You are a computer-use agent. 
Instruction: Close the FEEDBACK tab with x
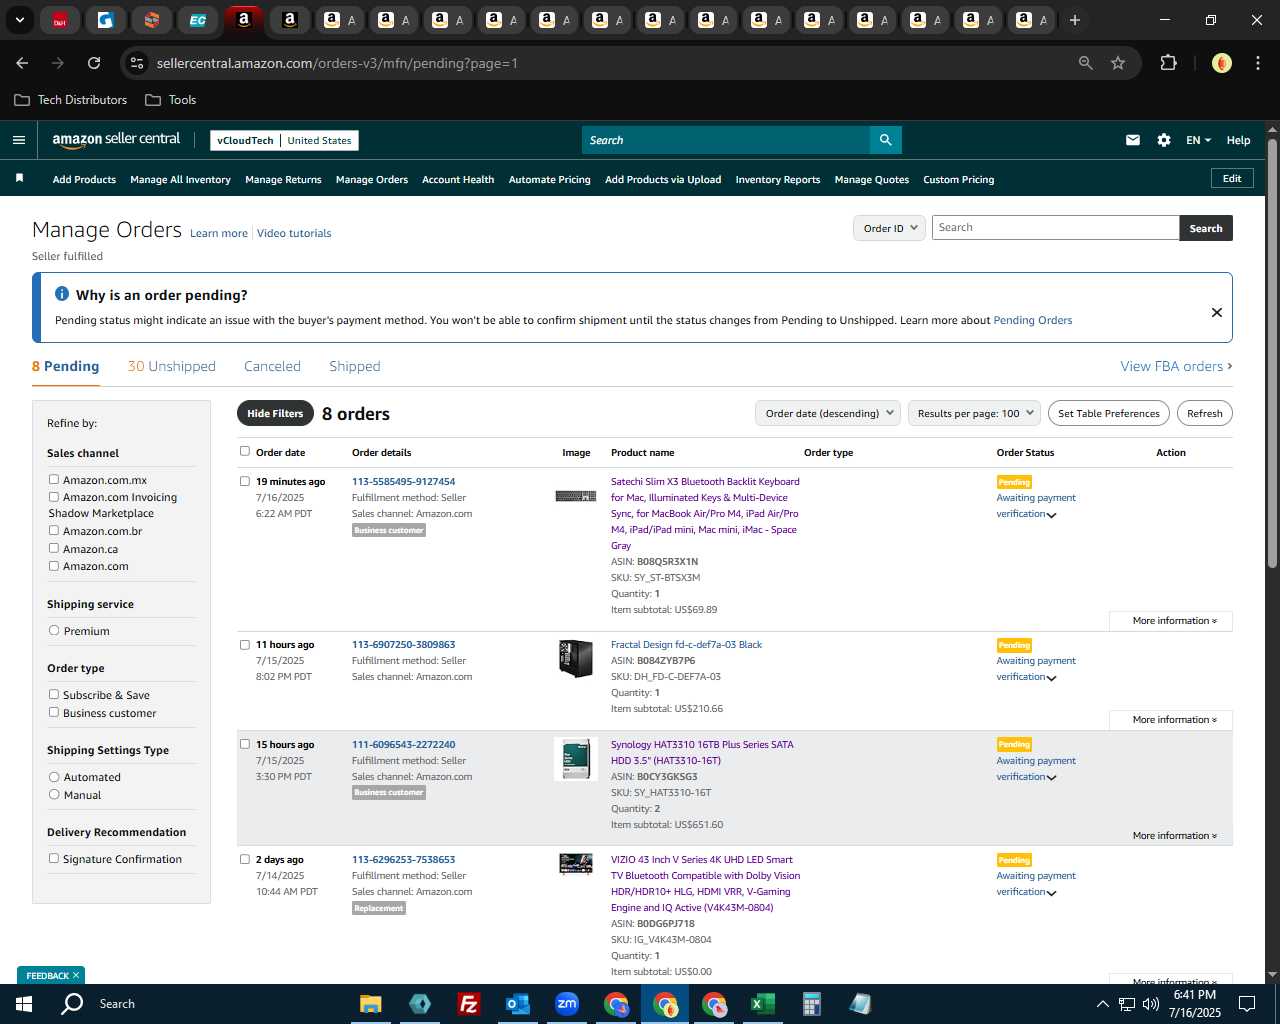coord(76,975)
